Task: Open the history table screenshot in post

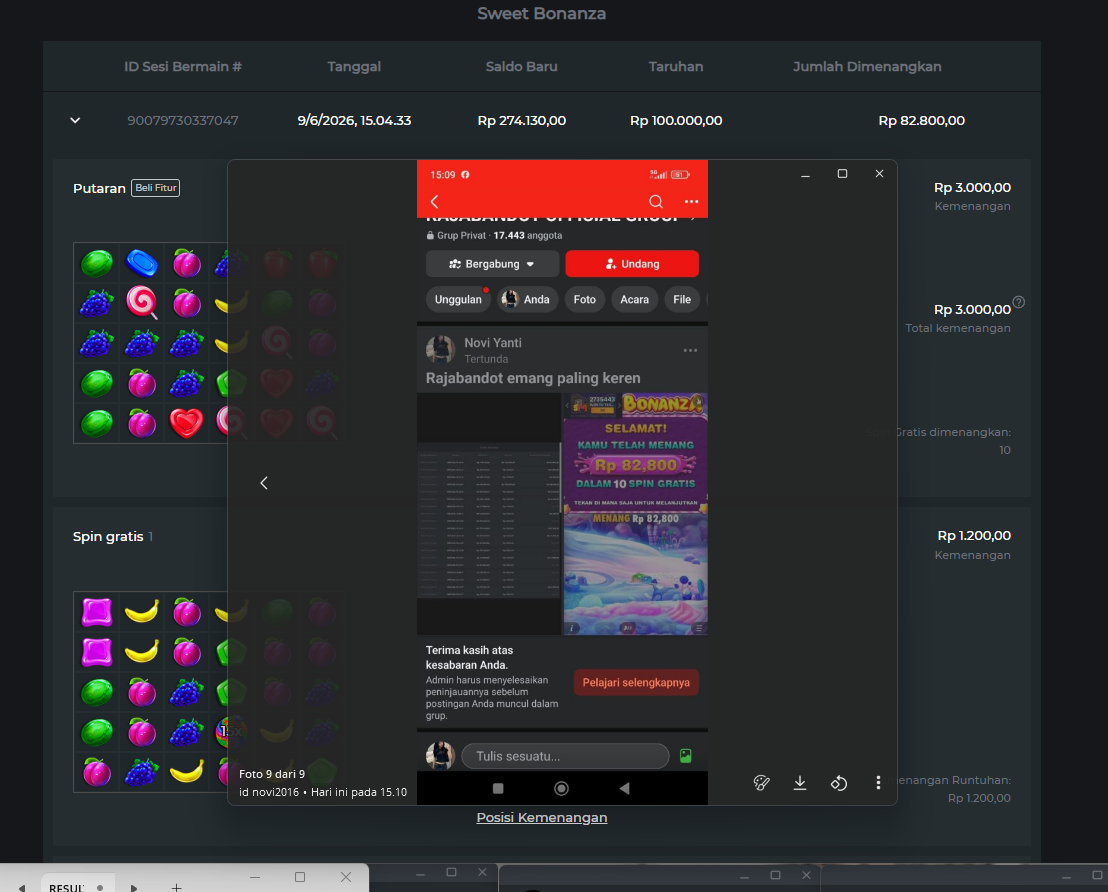Action: tap(489, 514)
